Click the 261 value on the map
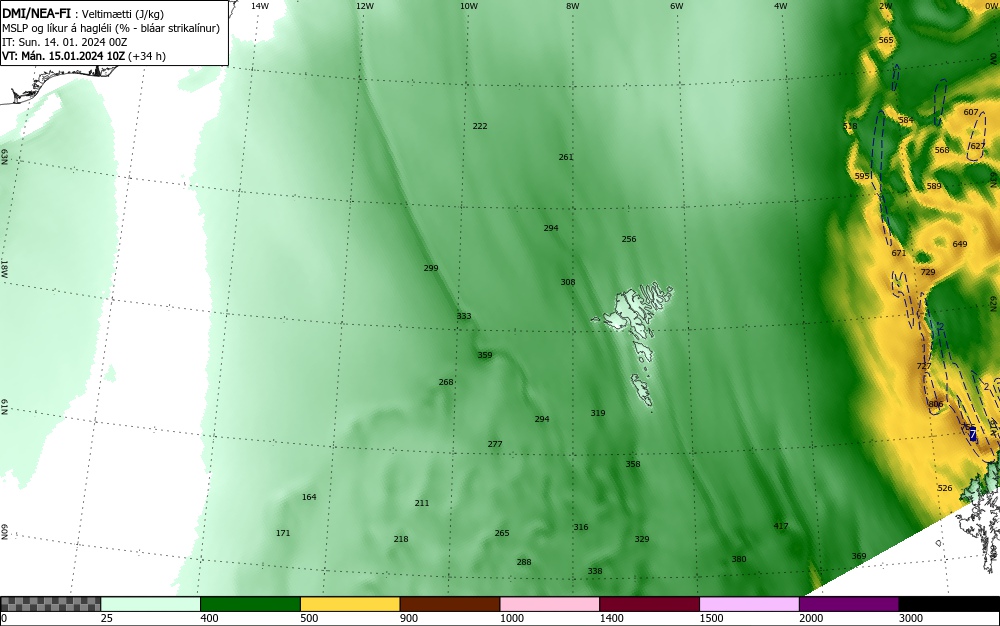Image resolution: width=1000 pixels, height=626 pixels. pos(566,157)
